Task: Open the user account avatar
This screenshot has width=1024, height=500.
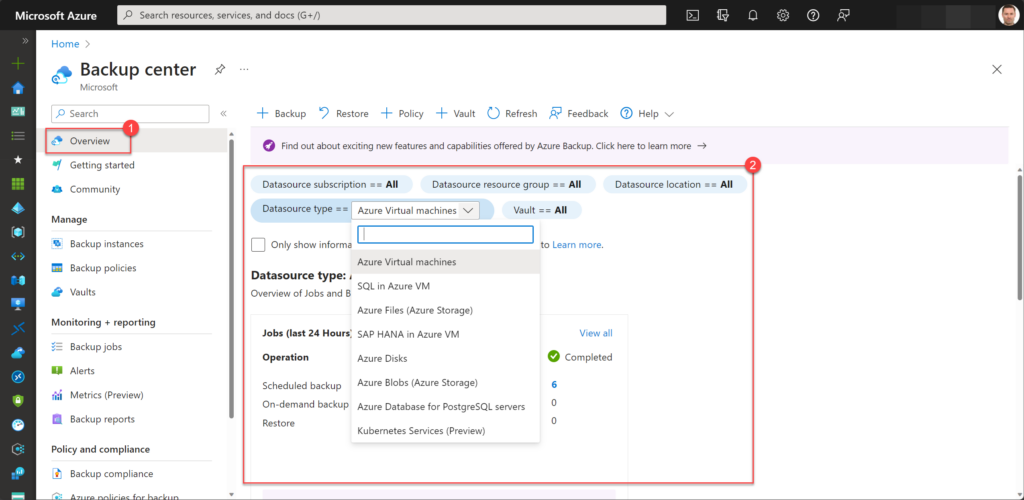Action: [x=1008, y=15]
